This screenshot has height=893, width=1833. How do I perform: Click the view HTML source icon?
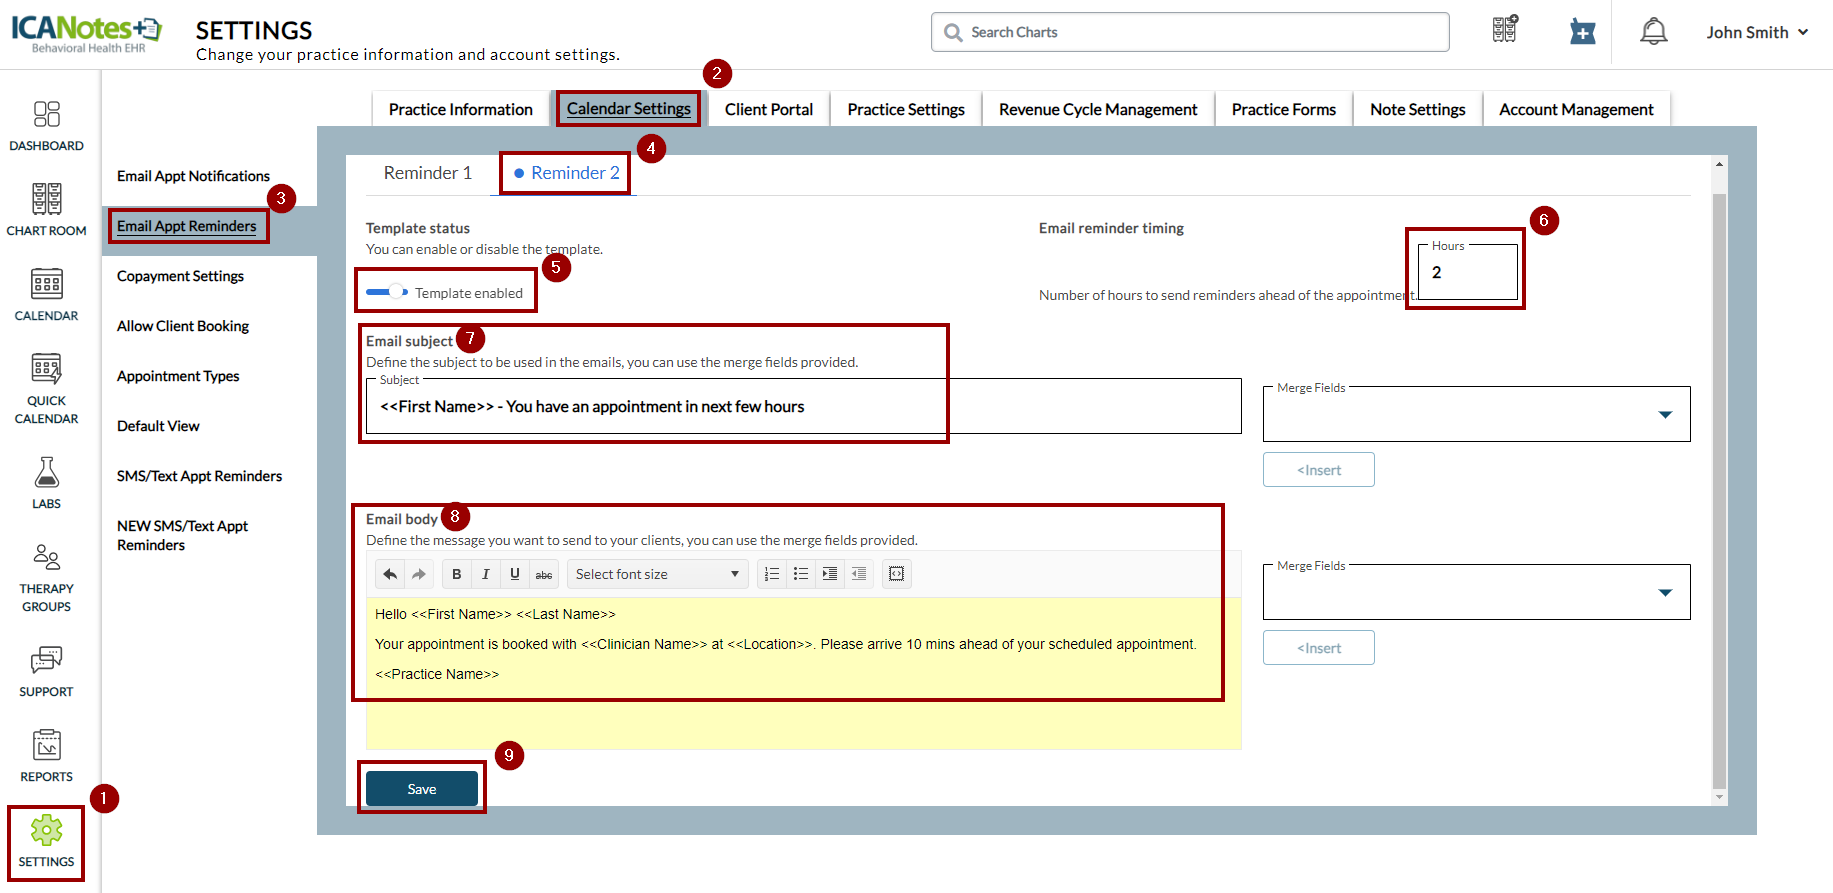(x=896, y=574)
